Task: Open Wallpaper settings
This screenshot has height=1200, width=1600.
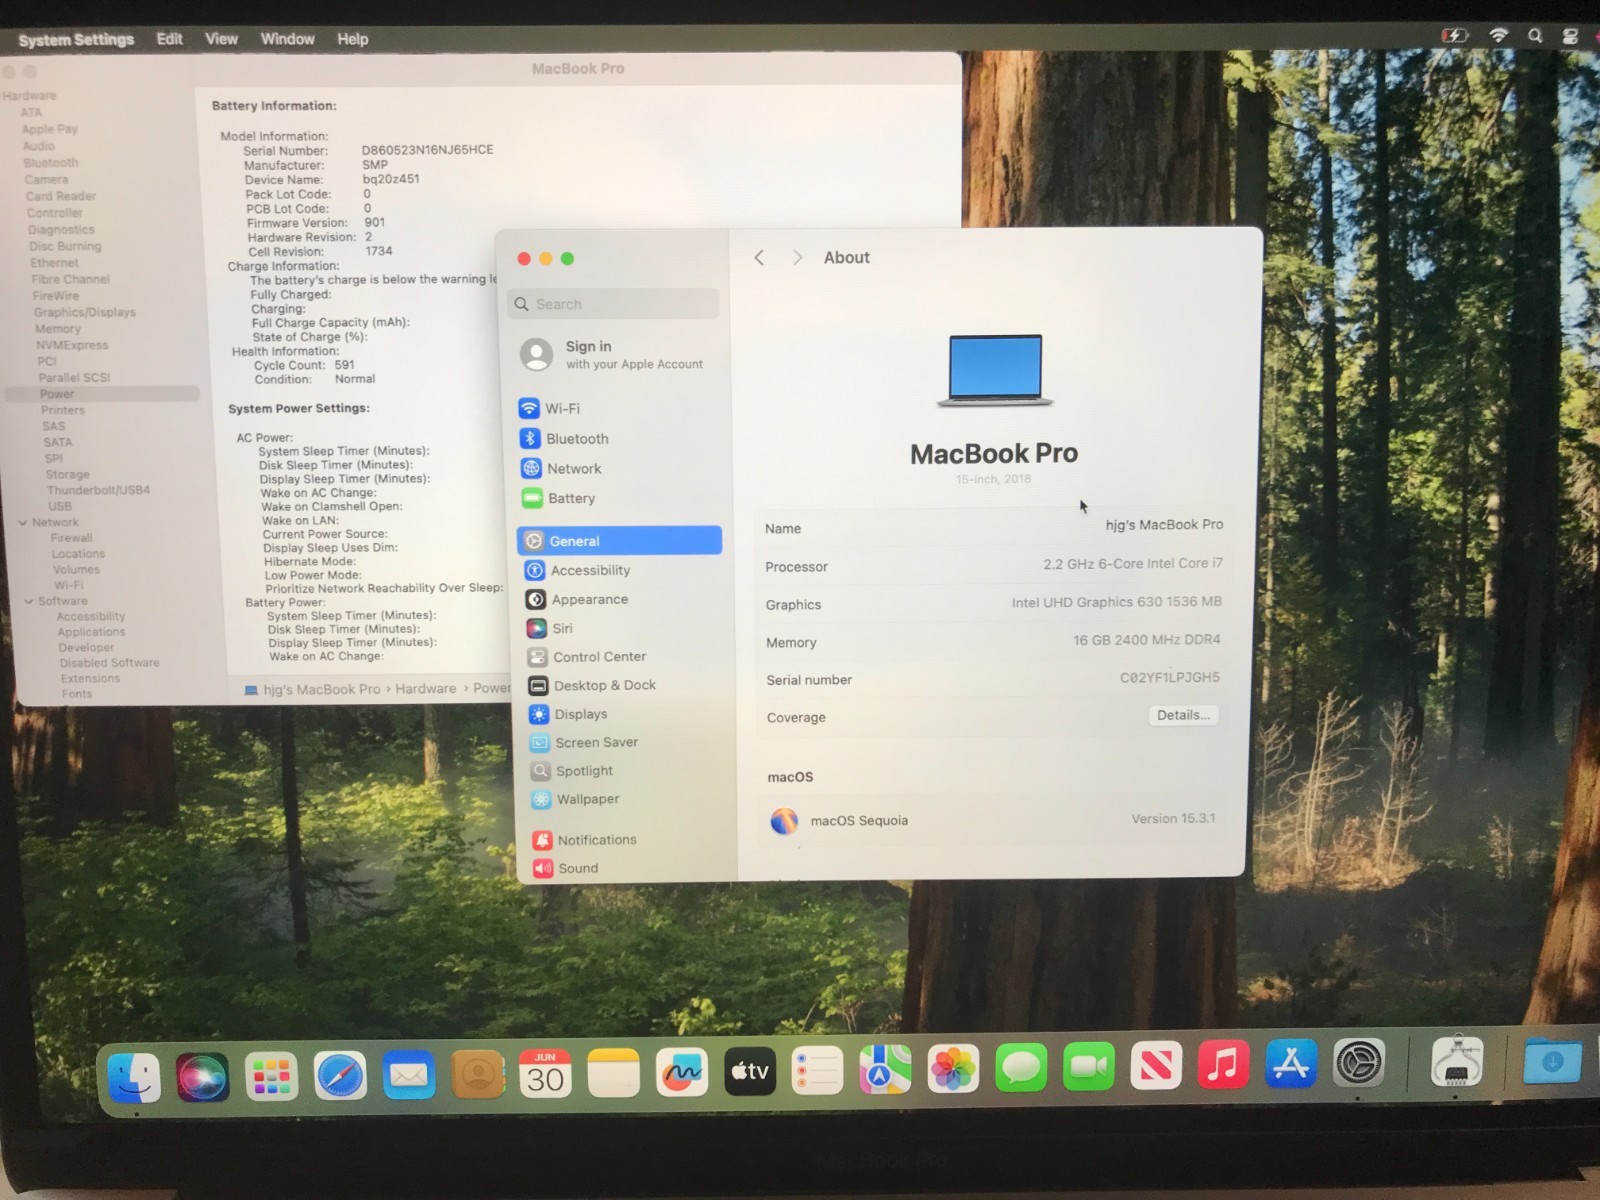Action: 587,799
